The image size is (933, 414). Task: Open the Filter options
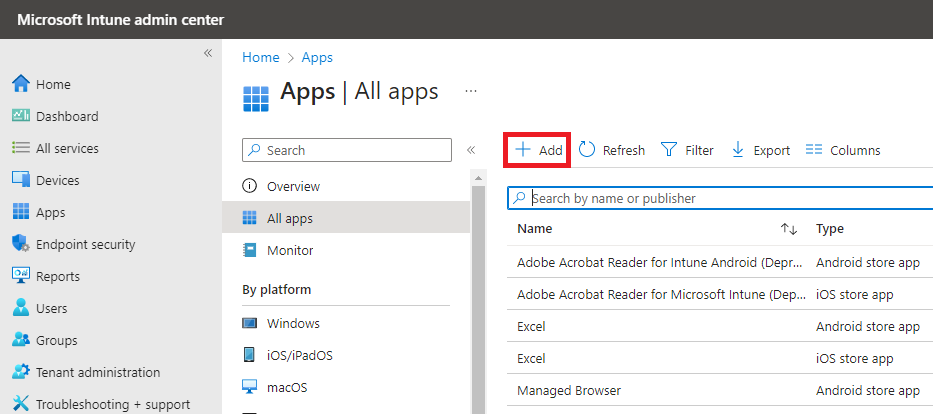click(x=687, y=150)
